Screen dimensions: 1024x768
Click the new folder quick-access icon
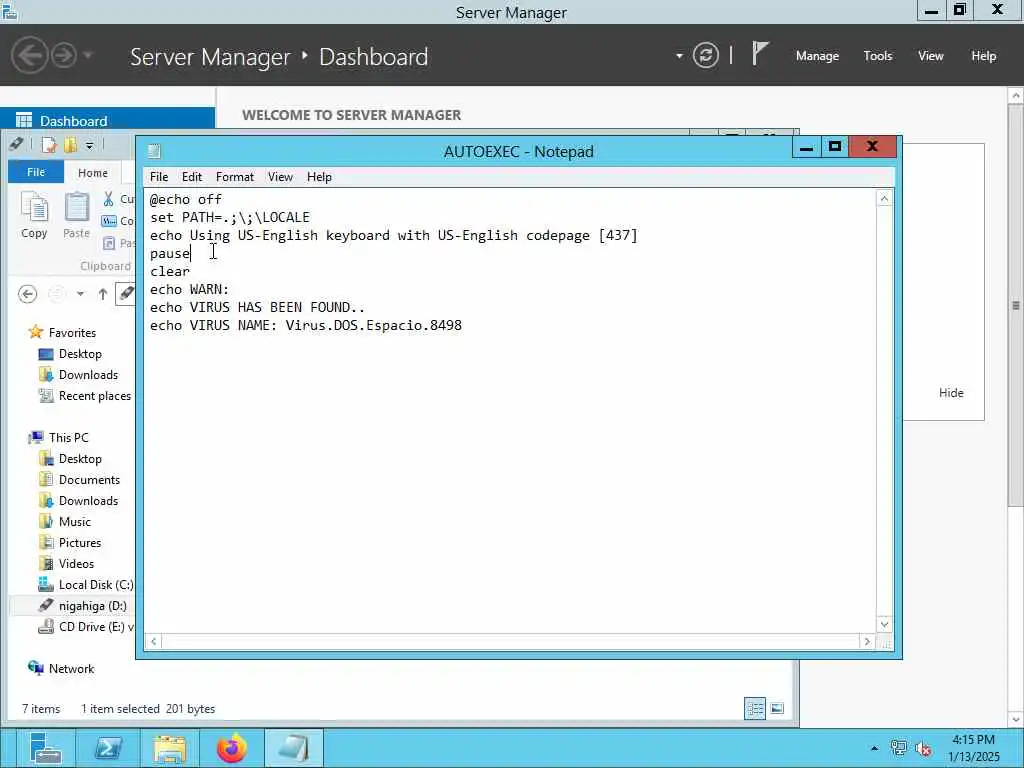pos(70,144)
